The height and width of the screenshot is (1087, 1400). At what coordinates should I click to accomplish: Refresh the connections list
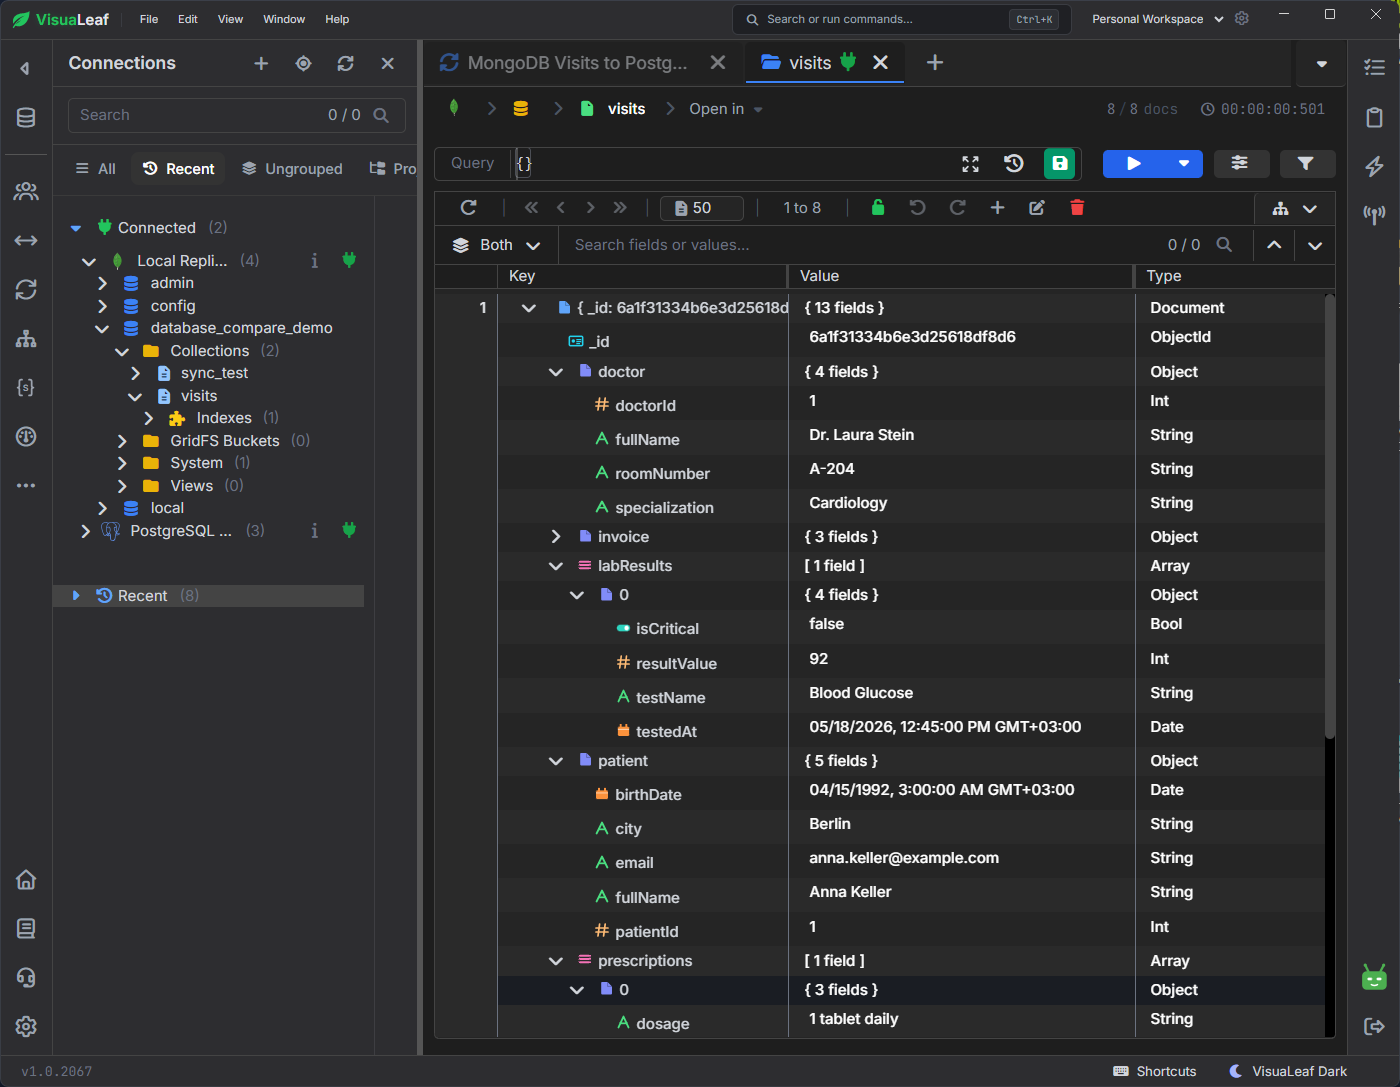(x=346, y=63)
